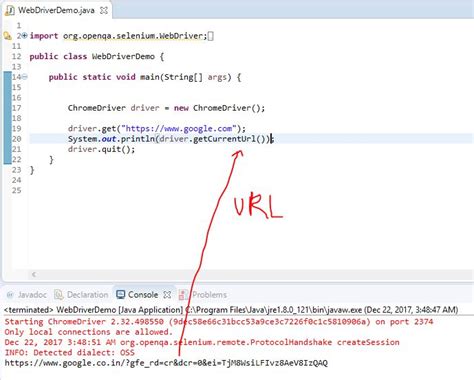Click the warning marker beside line 2
This screenshot has height=380, width=474.
click(7, 36)
